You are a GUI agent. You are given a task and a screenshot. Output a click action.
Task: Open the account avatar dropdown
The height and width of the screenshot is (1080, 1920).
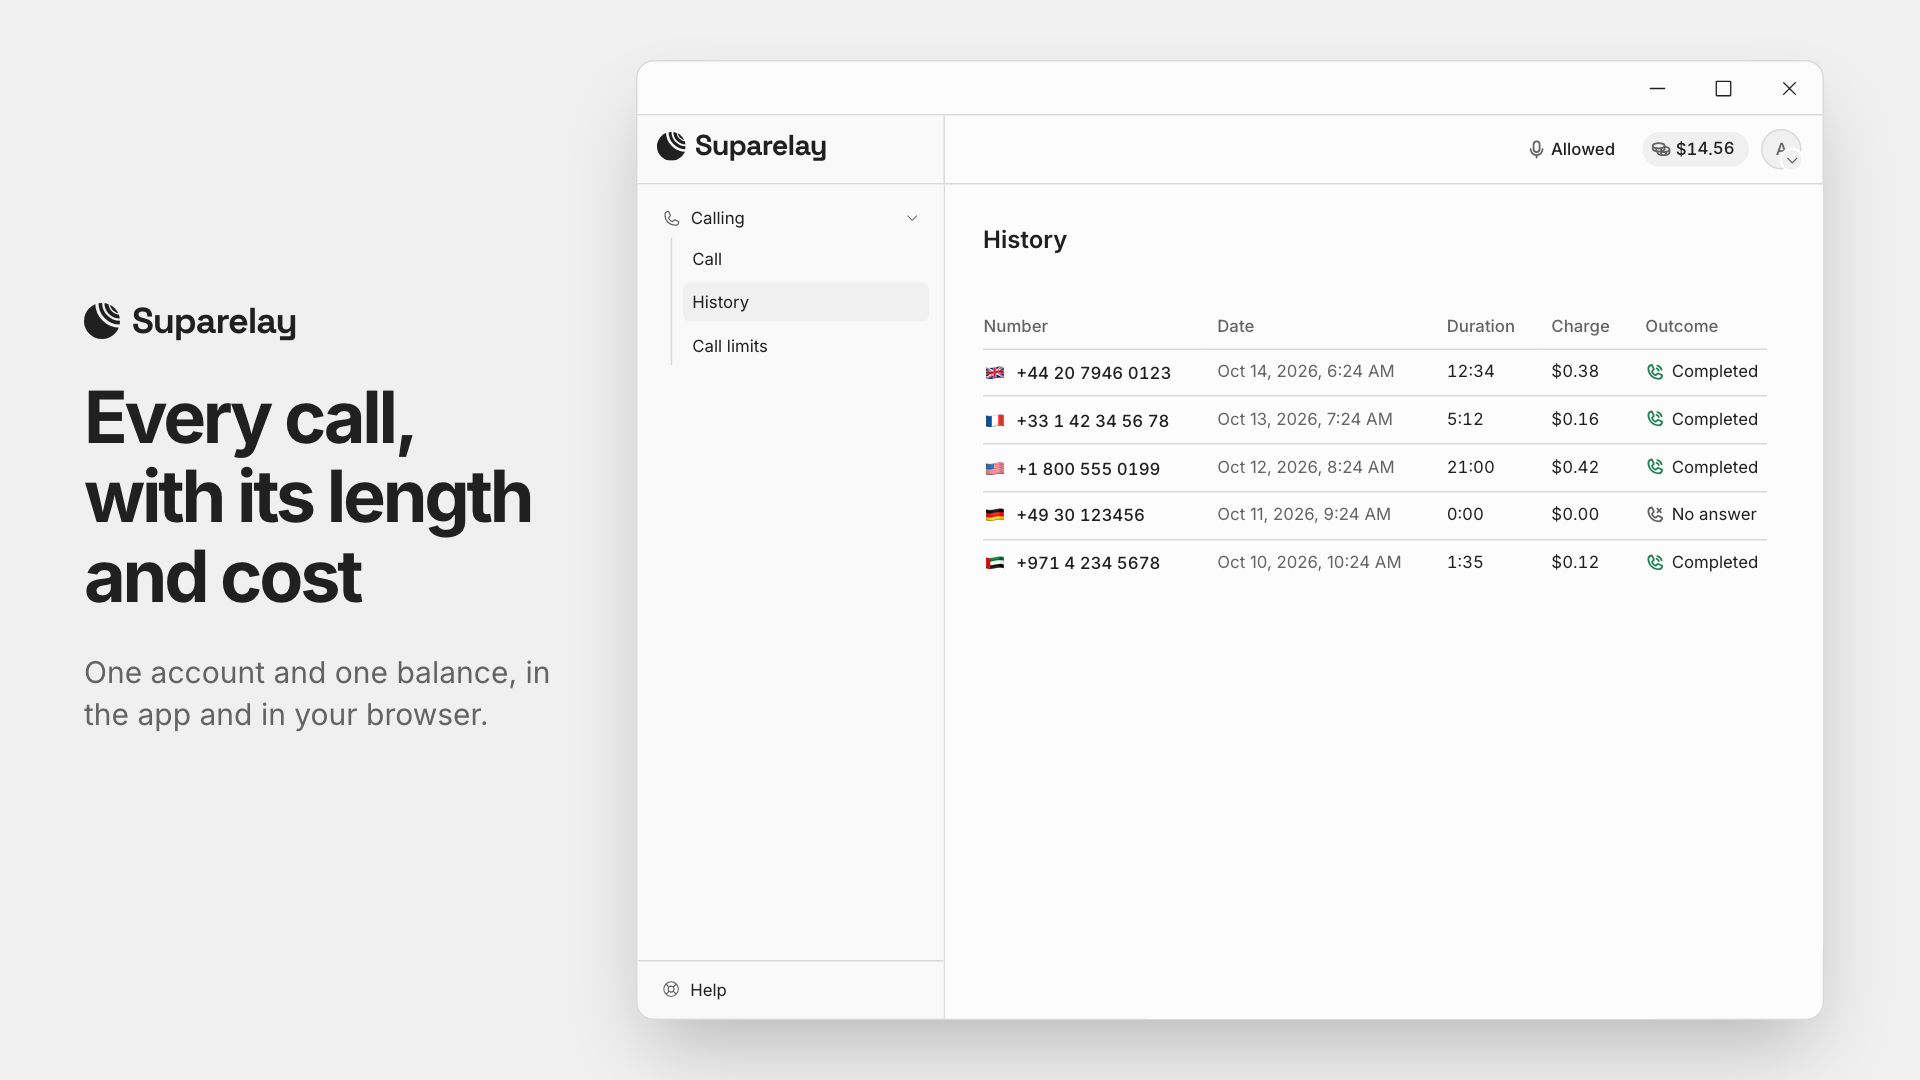[x=1781, y=149]
